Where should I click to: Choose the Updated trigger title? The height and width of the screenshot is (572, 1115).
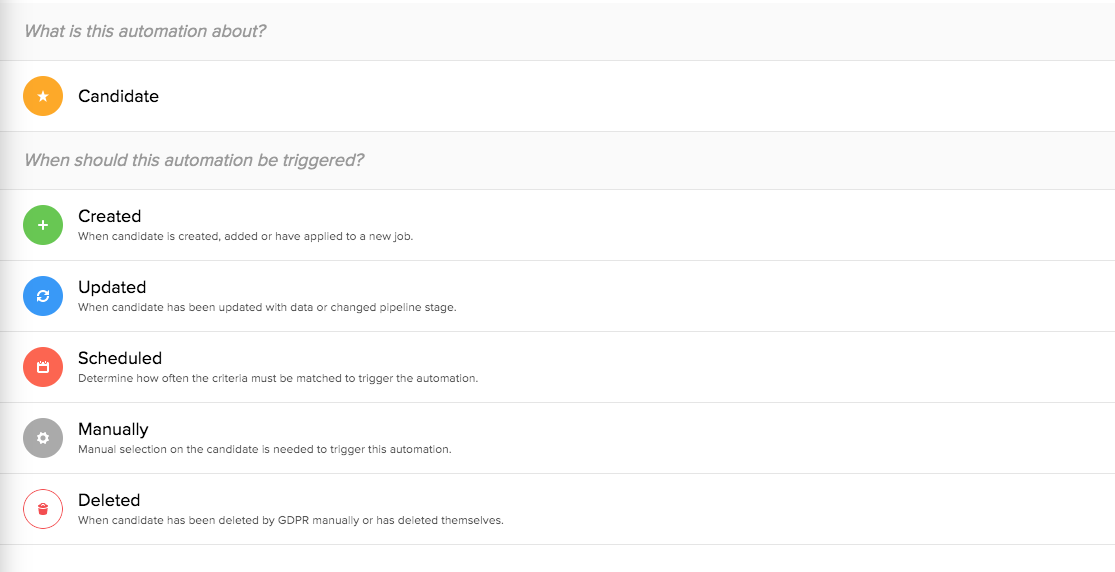112,287
